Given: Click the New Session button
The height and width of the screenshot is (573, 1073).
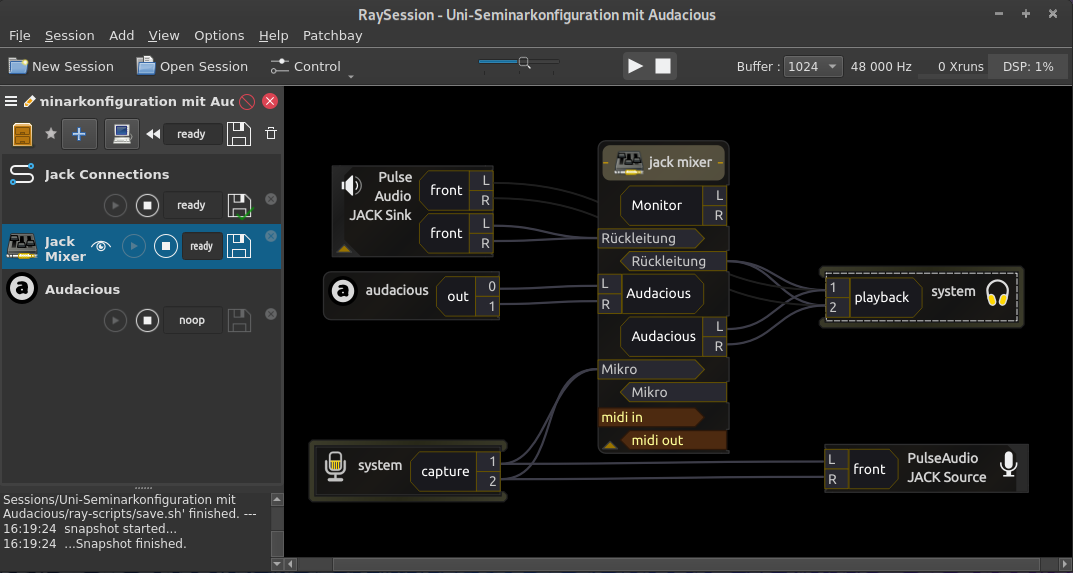Looking at the screenshot, I should [61, 66].
